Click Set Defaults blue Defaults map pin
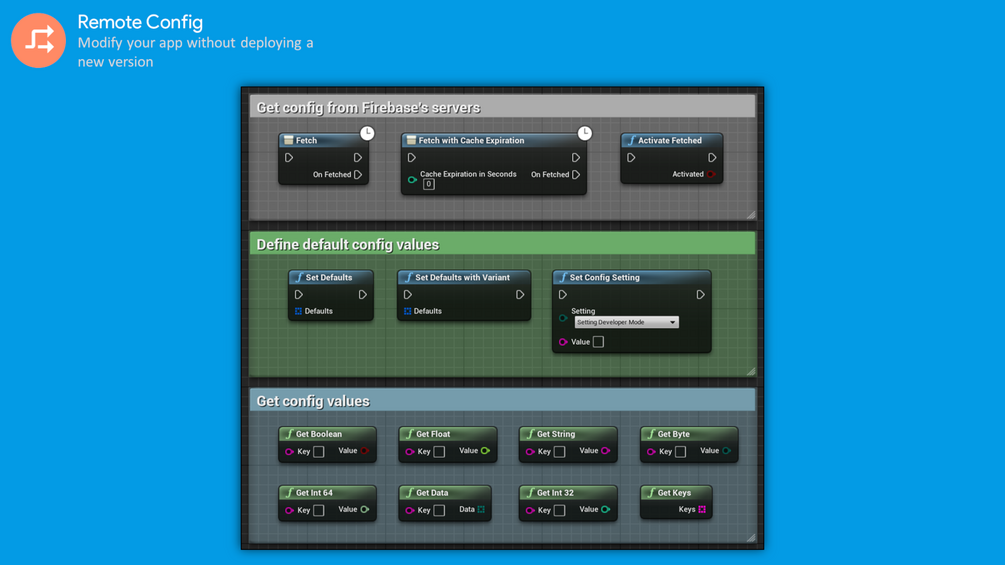This screenshot has width=1005, height=565. pos(298,311)
